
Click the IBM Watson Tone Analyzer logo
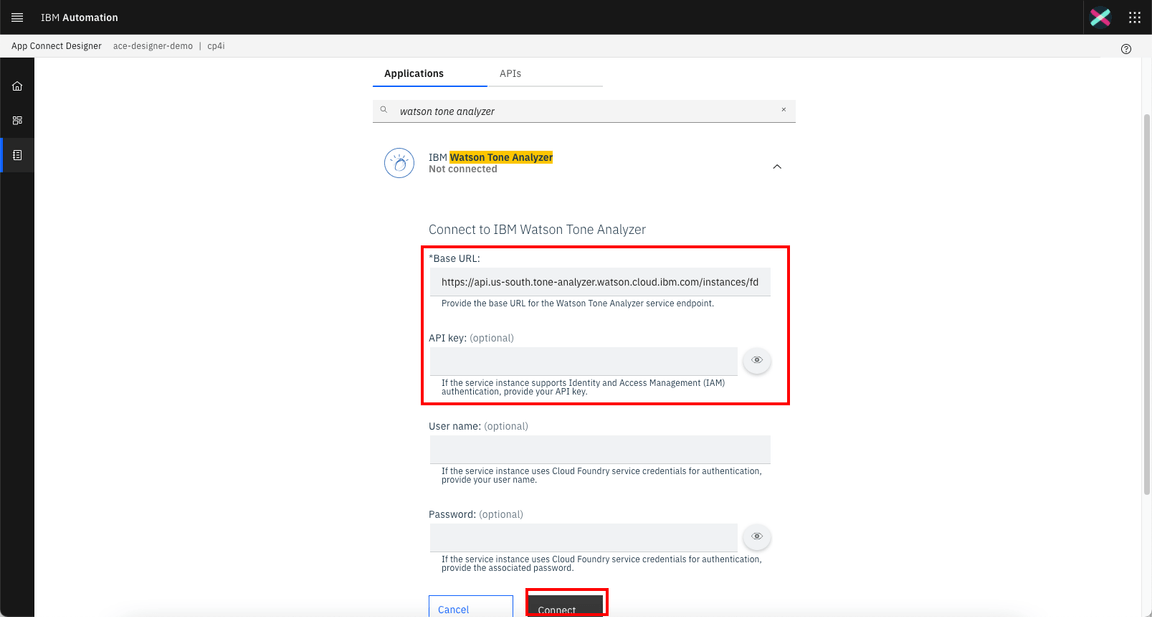pos(399,163)
